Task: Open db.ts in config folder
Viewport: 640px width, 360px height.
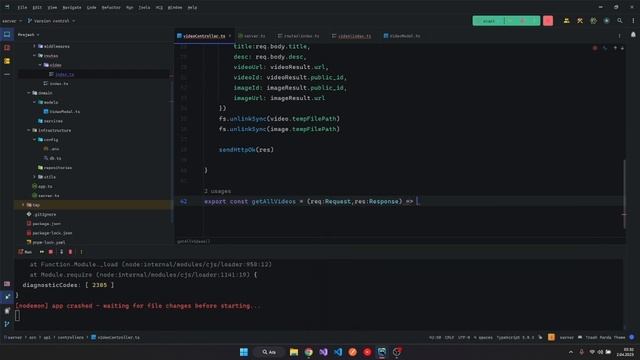Action: point(52,158)
